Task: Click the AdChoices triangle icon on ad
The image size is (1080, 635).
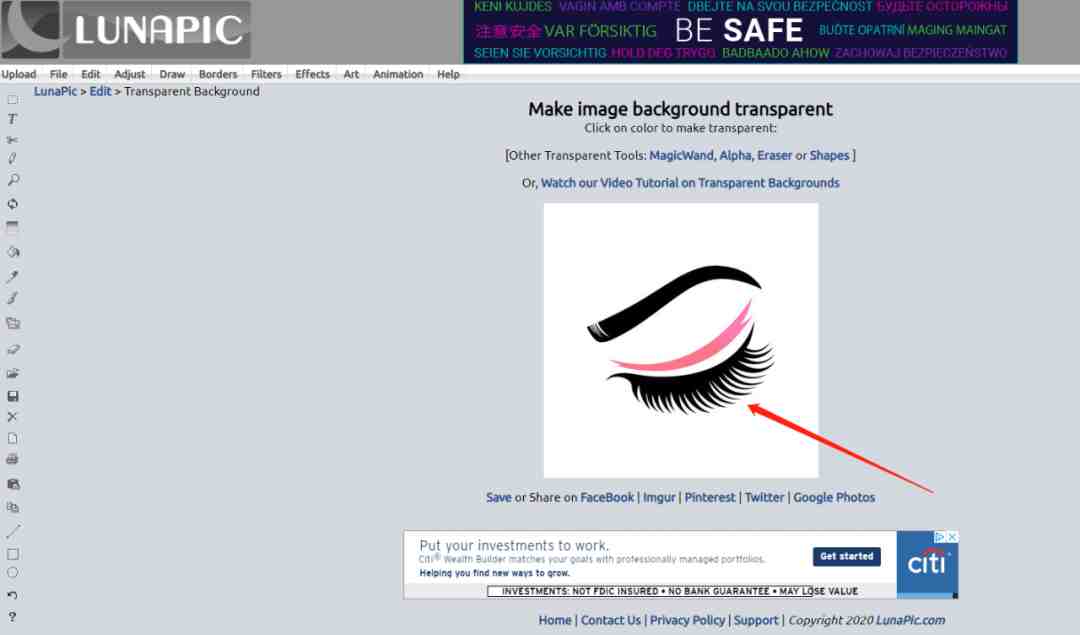Action: 940,537
